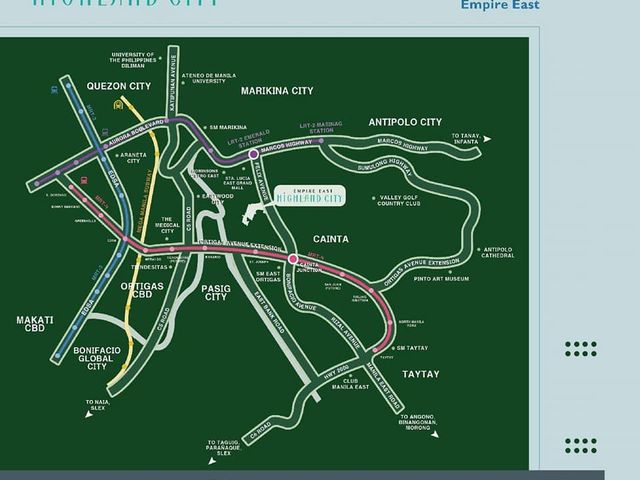This screenshot has width=640, height=480.
Task: Click the Araneta City label
Action: (x=133, y=158)
